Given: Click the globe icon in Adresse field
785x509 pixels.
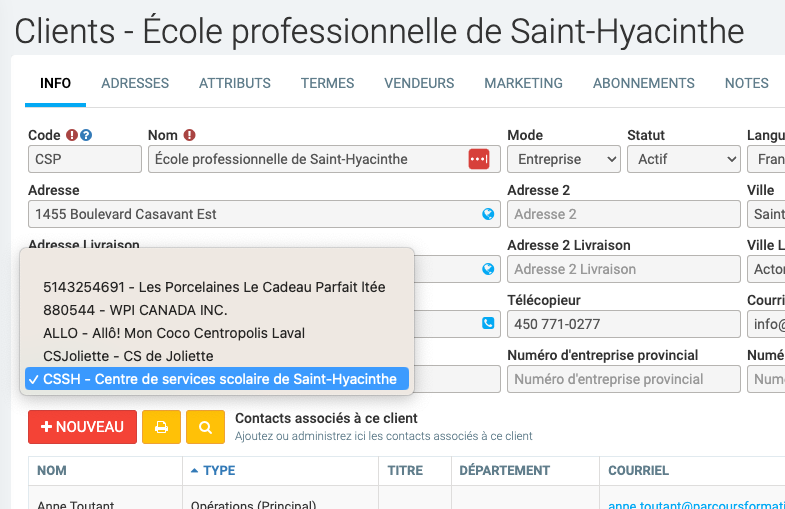Looking at the screenshot, I should [x=488, y=214].
